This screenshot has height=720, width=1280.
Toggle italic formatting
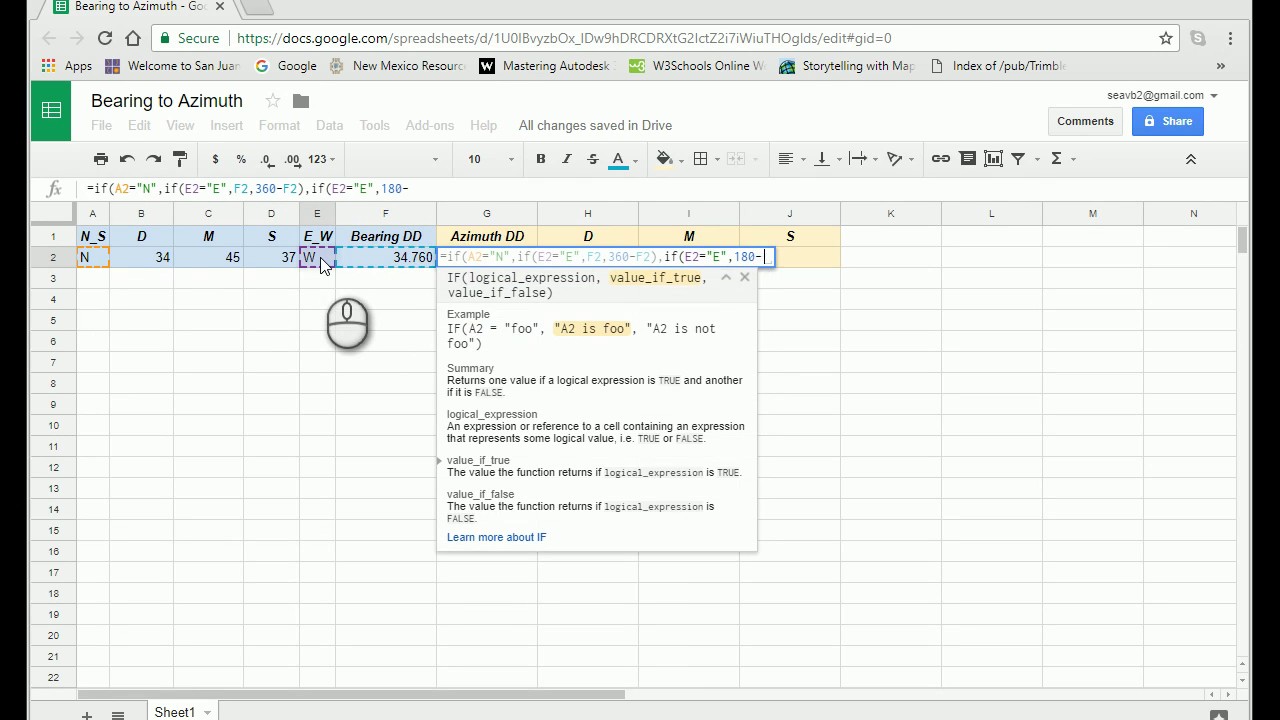coord(567,159)
